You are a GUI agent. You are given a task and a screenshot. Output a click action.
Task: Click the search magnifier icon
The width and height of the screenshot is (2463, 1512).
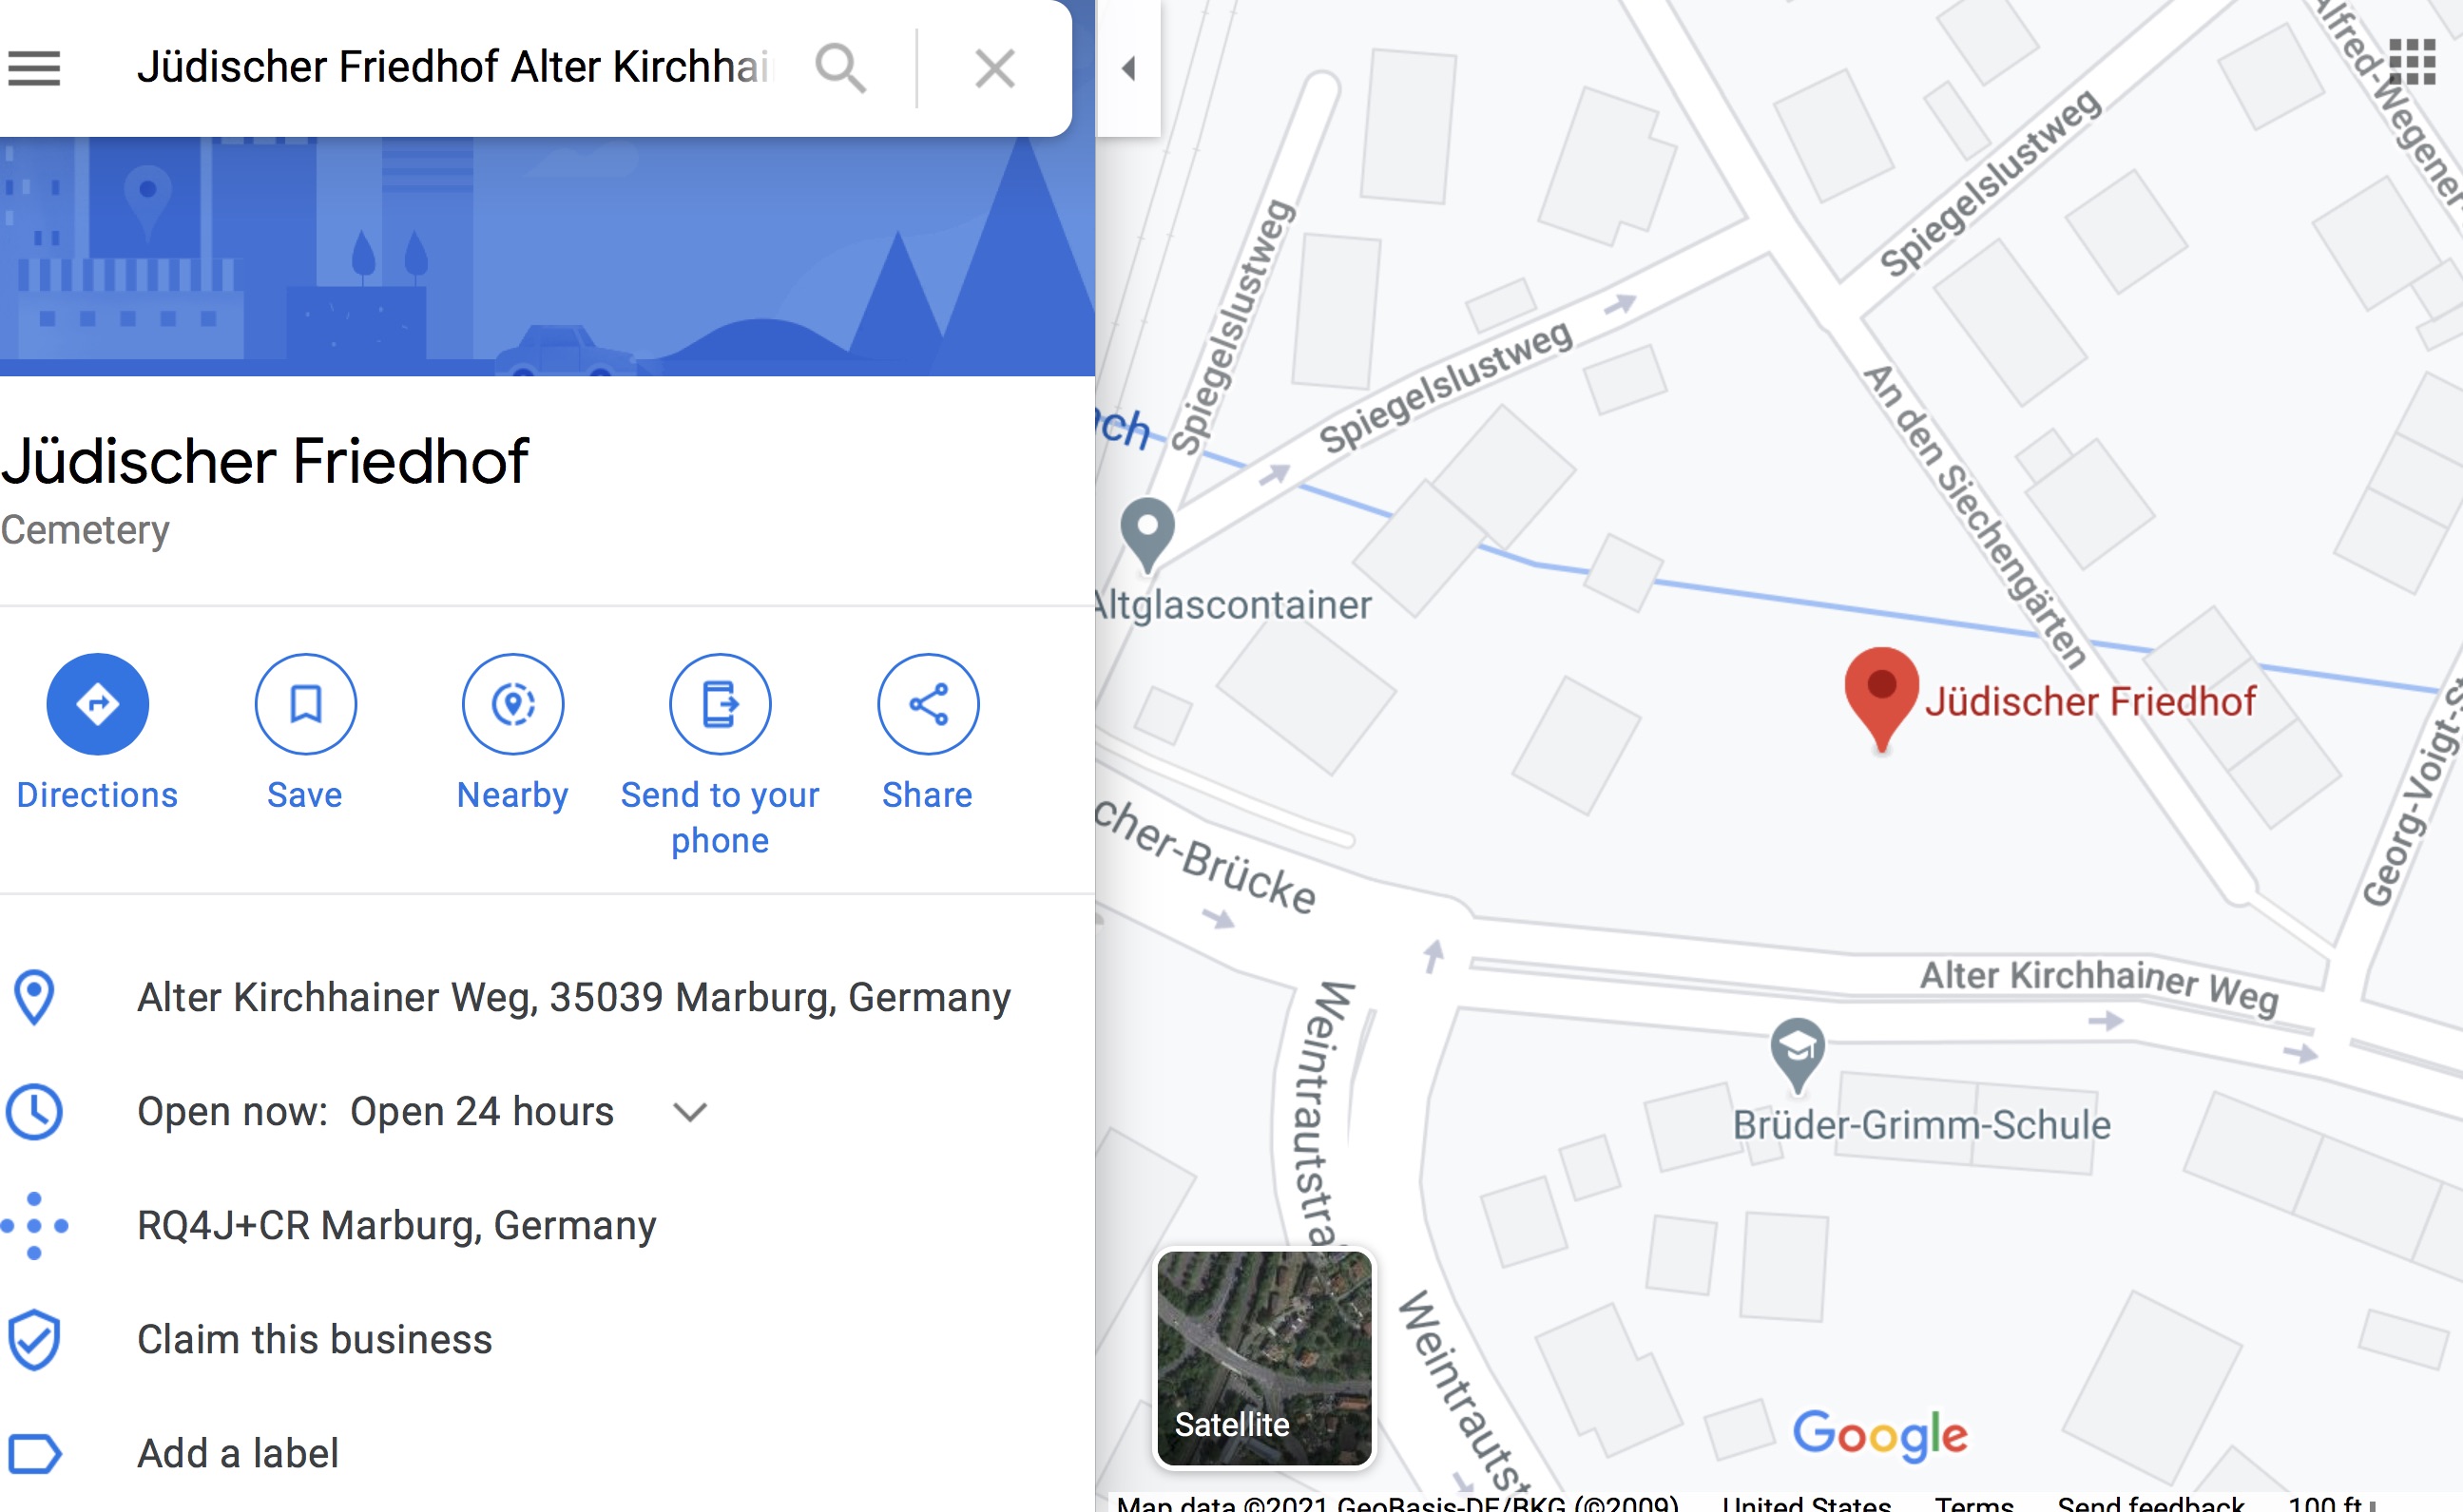pos(840,68)
